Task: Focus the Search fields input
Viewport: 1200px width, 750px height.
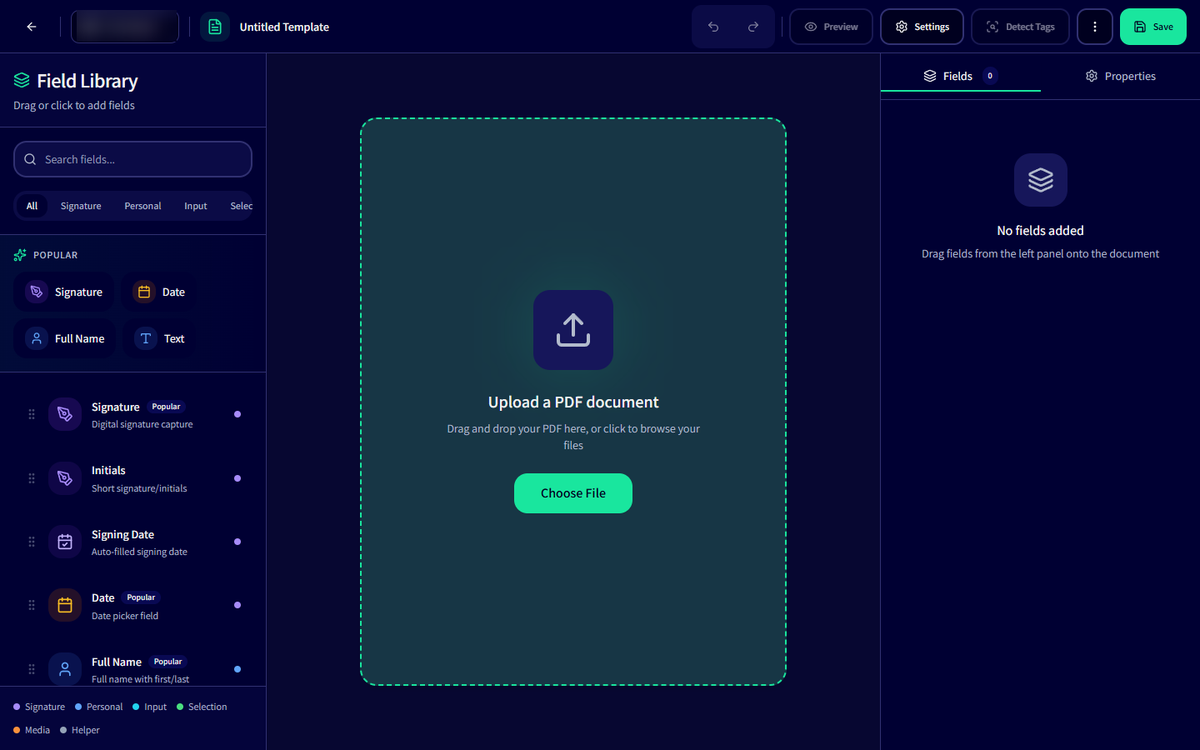Action: tap(133, 159)
